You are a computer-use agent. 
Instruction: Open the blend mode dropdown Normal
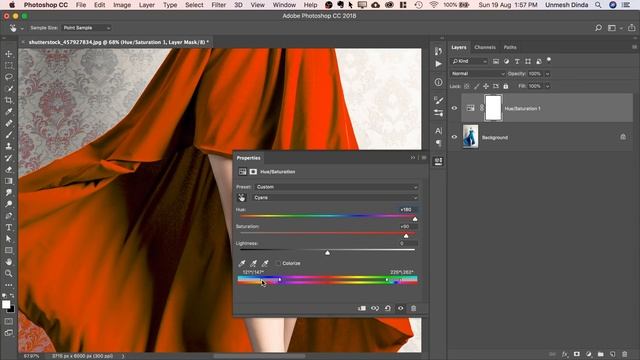click(x=477, y=74)
